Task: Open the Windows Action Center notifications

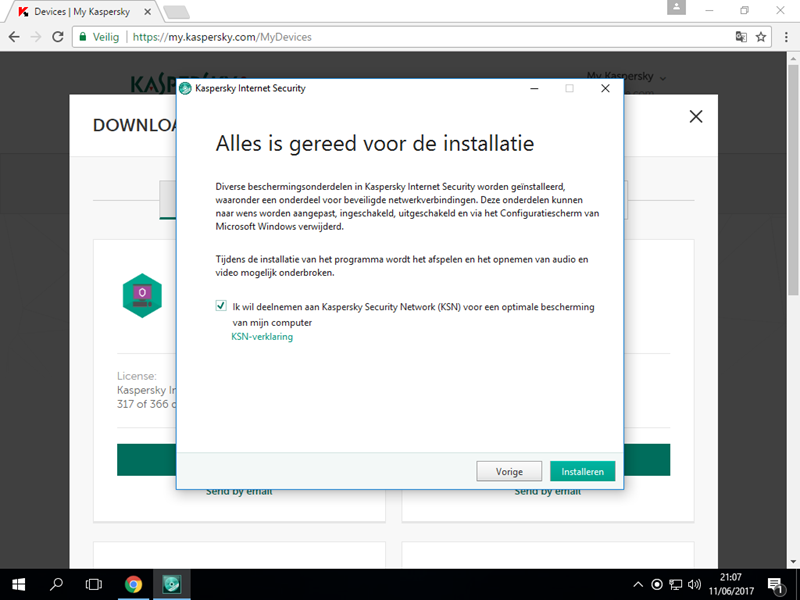Action: (x=774, y=584)
